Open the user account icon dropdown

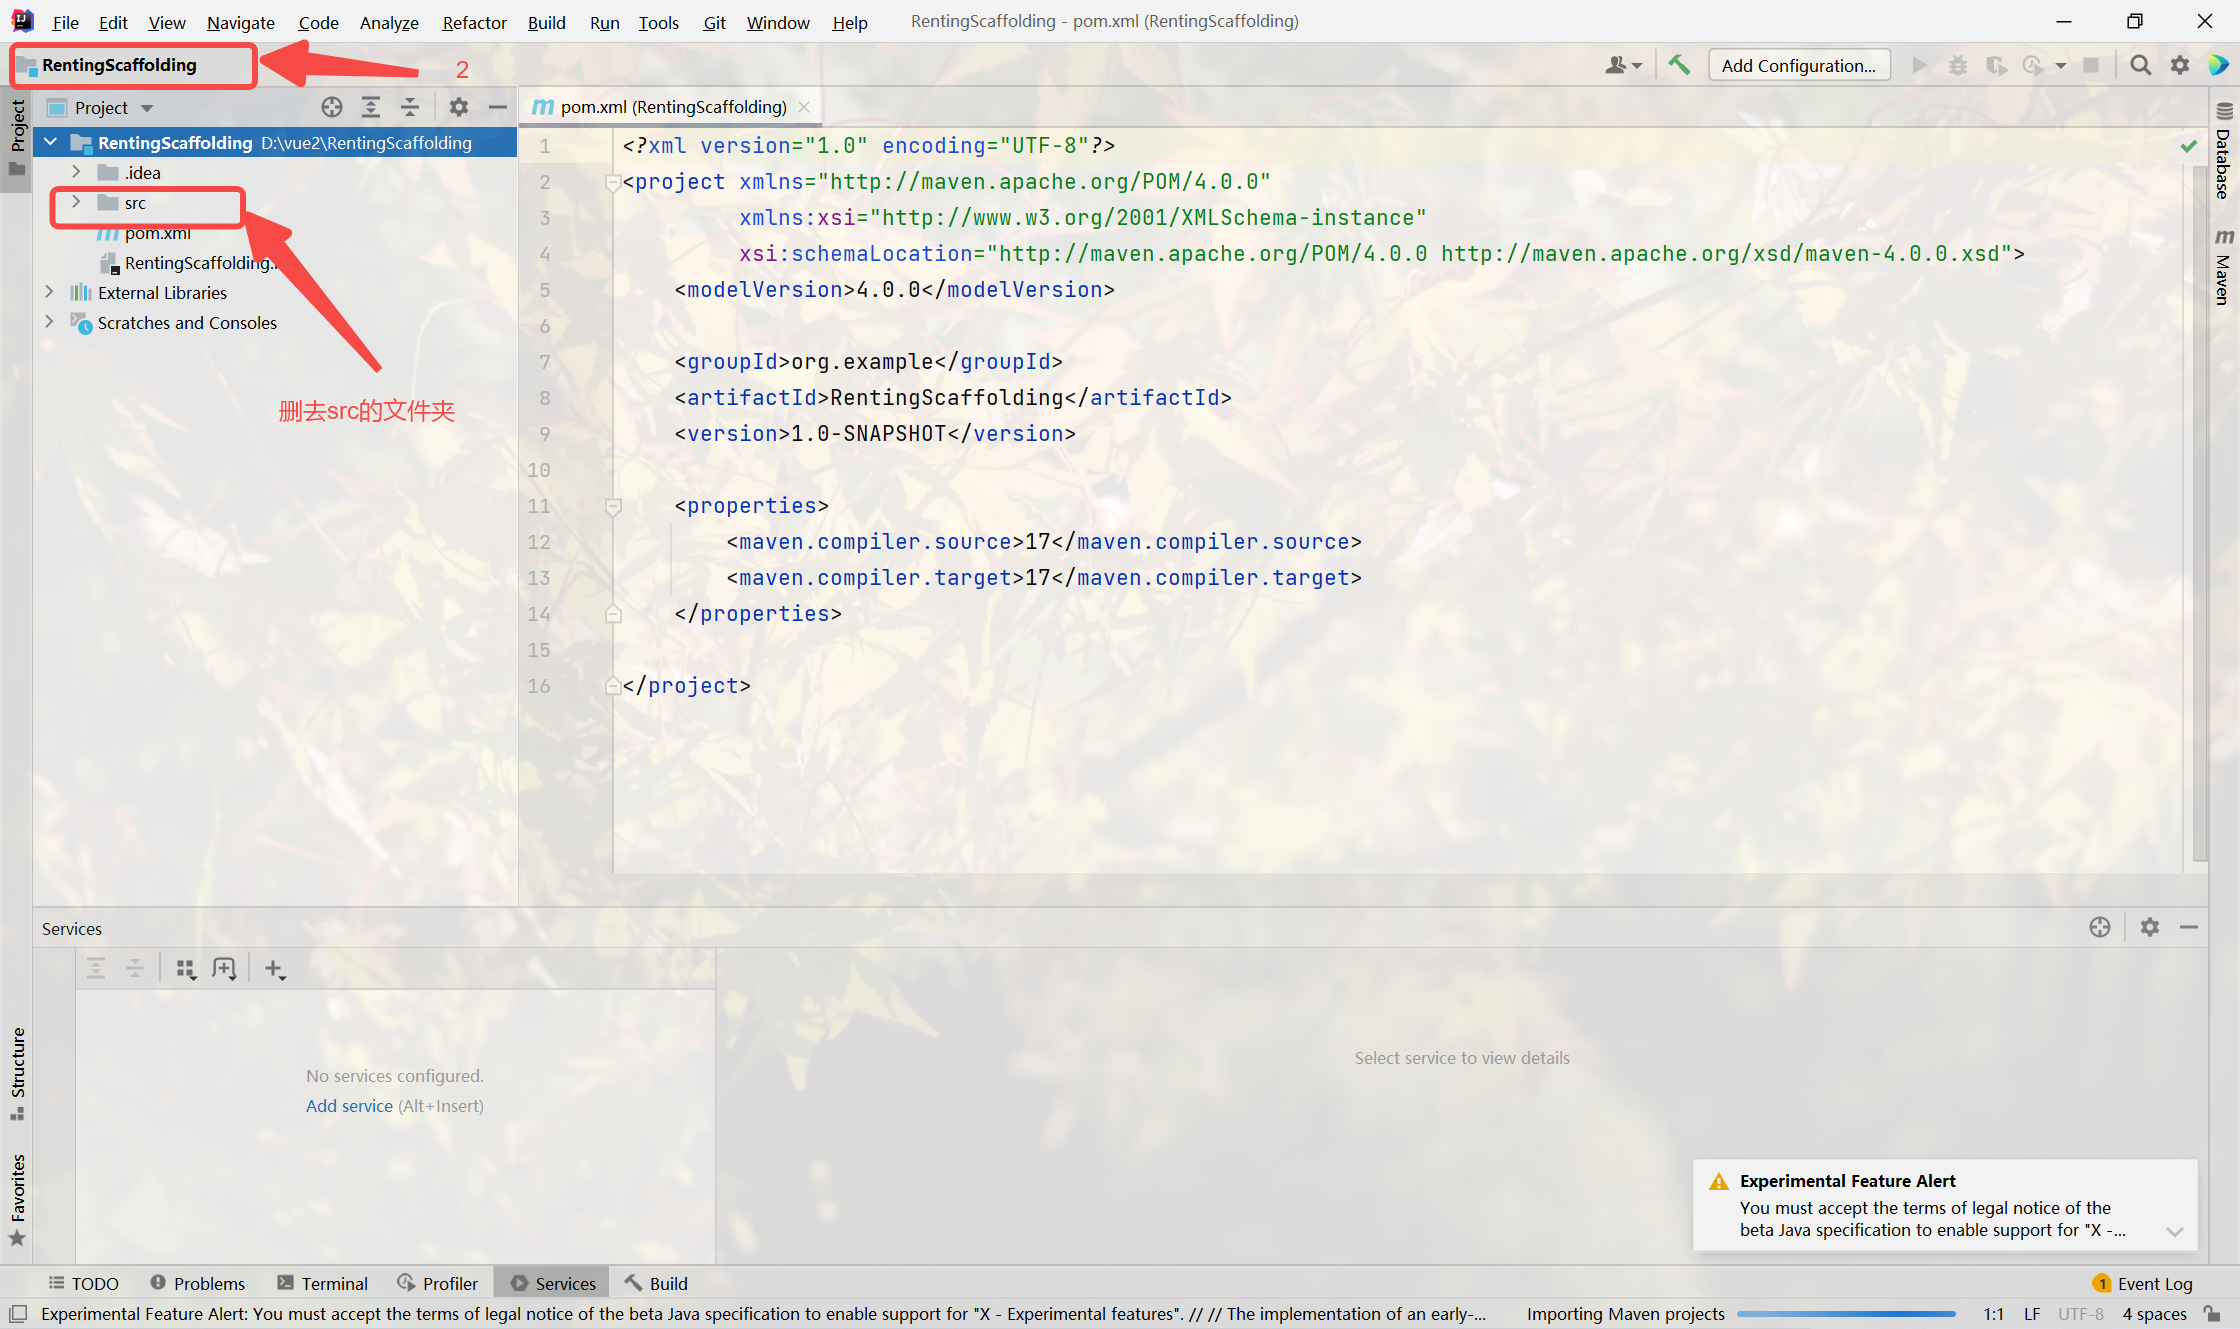coord(1623,65)
